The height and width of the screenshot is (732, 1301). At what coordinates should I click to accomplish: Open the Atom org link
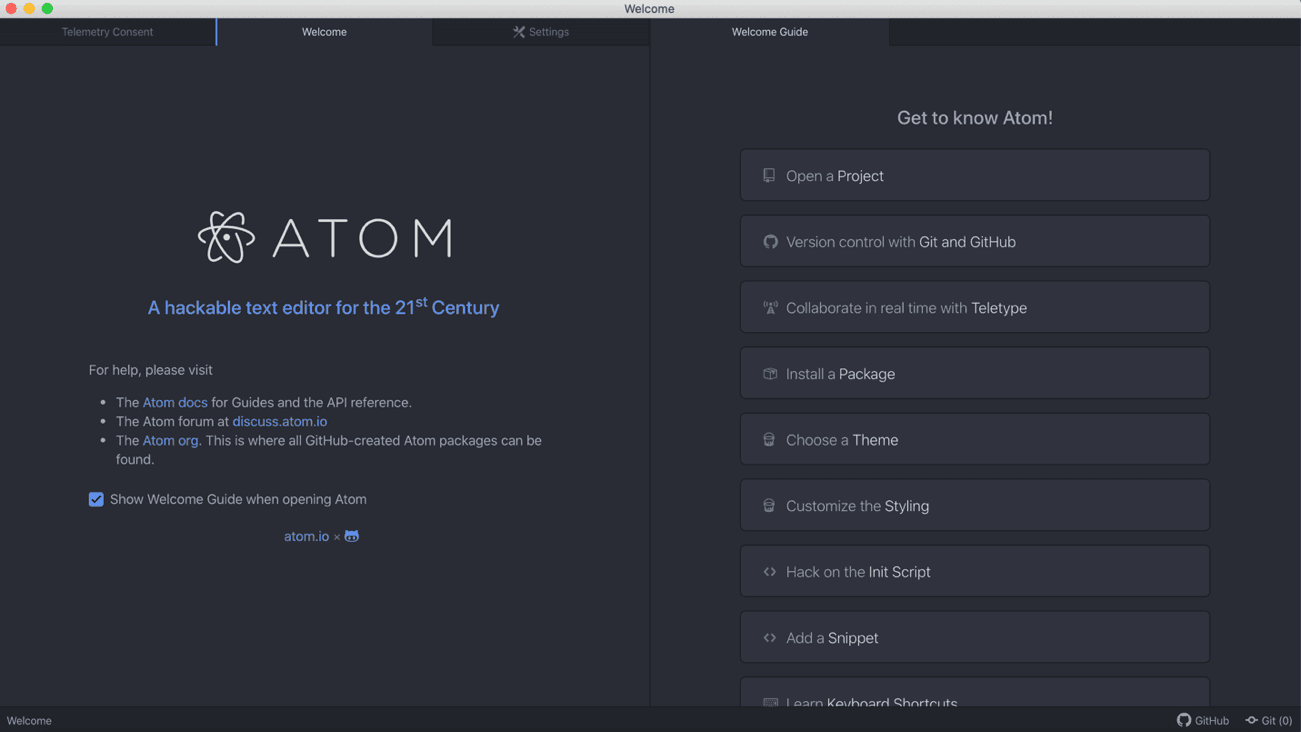tap(170, 440)
